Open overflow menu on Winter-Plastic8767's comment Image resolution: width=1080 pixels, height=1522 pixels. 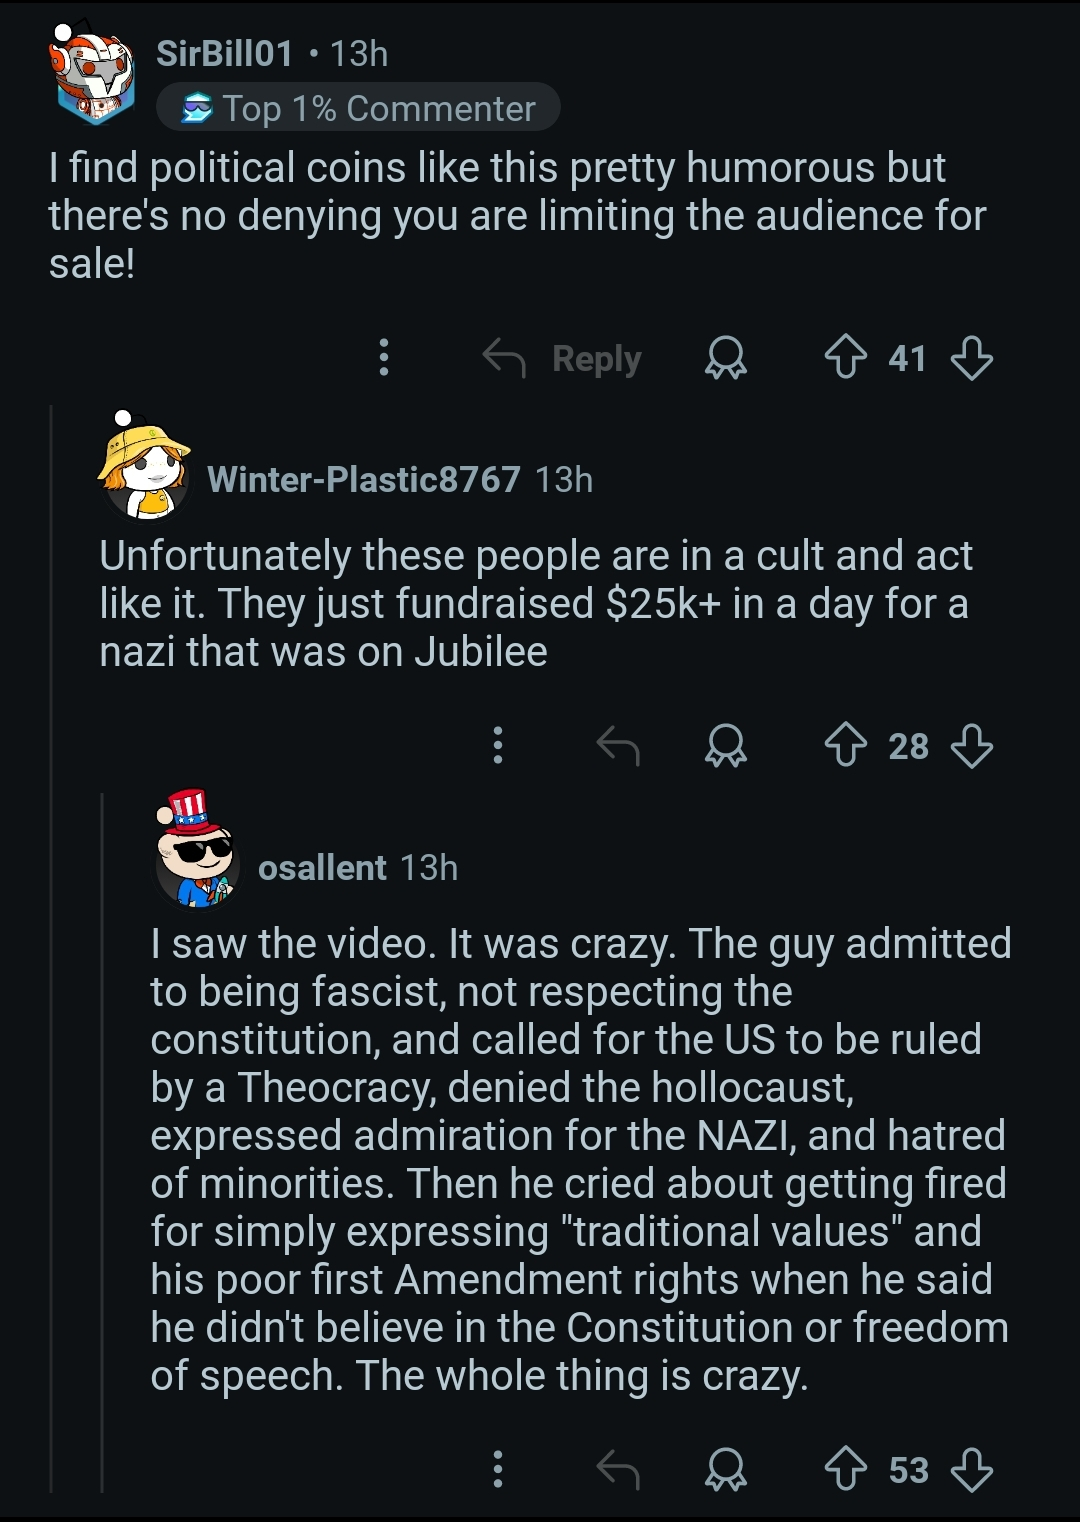[x=497, y=745]
